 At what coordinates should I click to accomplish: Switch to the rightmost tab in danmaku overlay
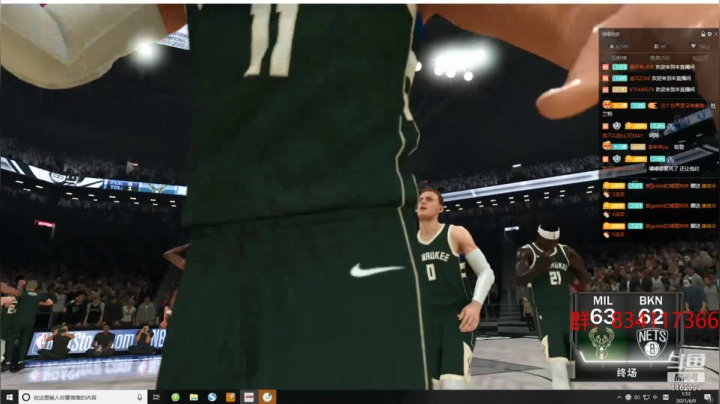coord(699,58)
